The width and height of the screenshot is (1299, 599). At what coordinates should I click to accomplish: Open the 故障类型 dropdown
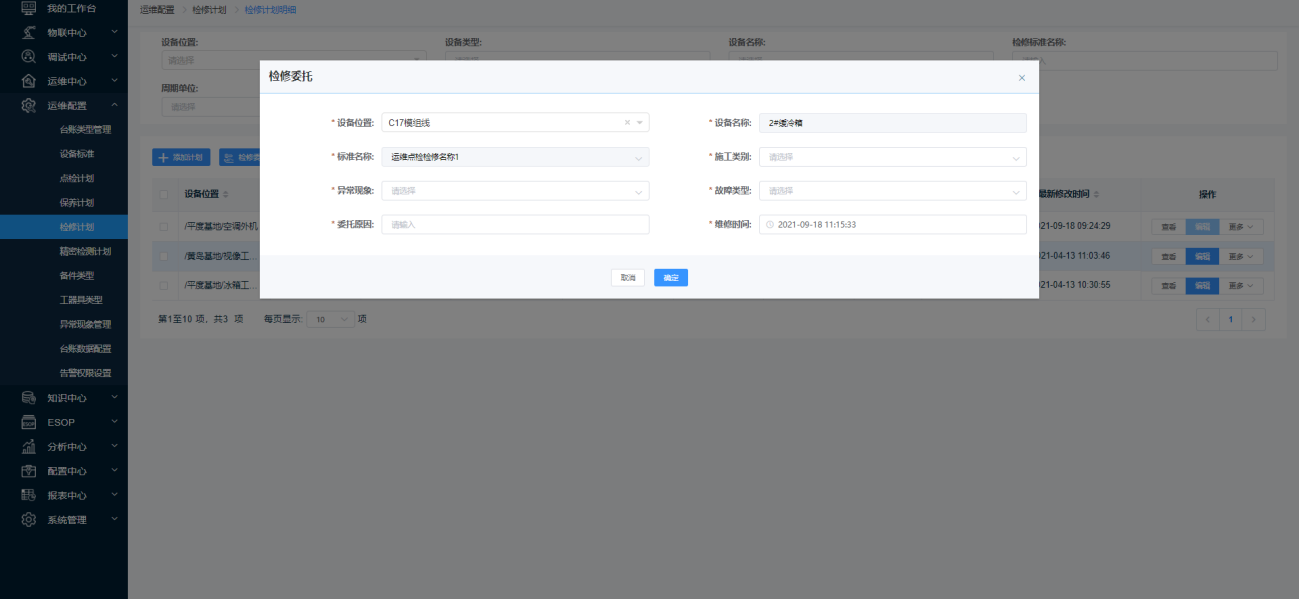pos(892,191)
